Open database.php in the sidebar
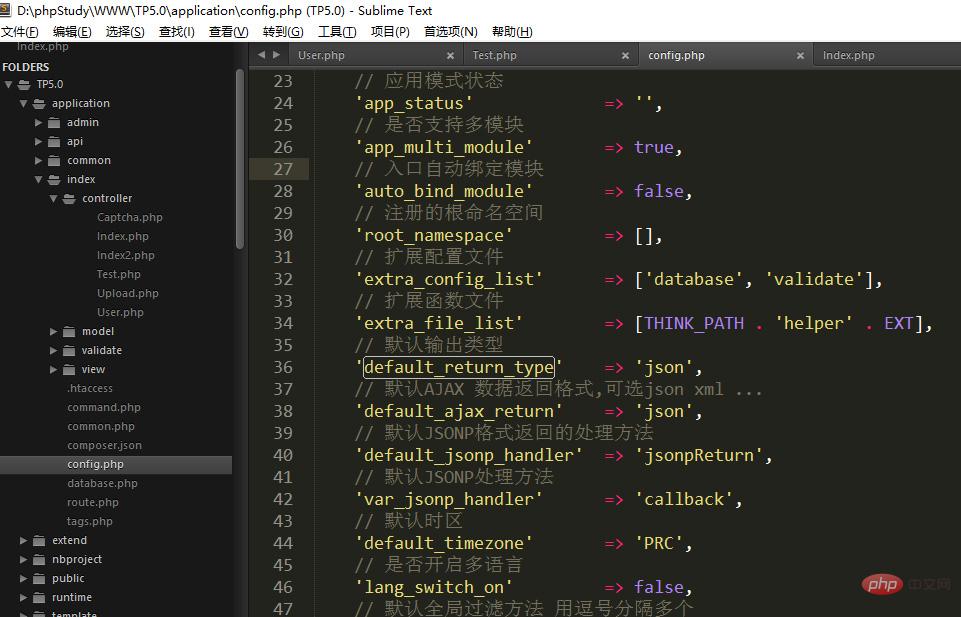 (102, 483)
